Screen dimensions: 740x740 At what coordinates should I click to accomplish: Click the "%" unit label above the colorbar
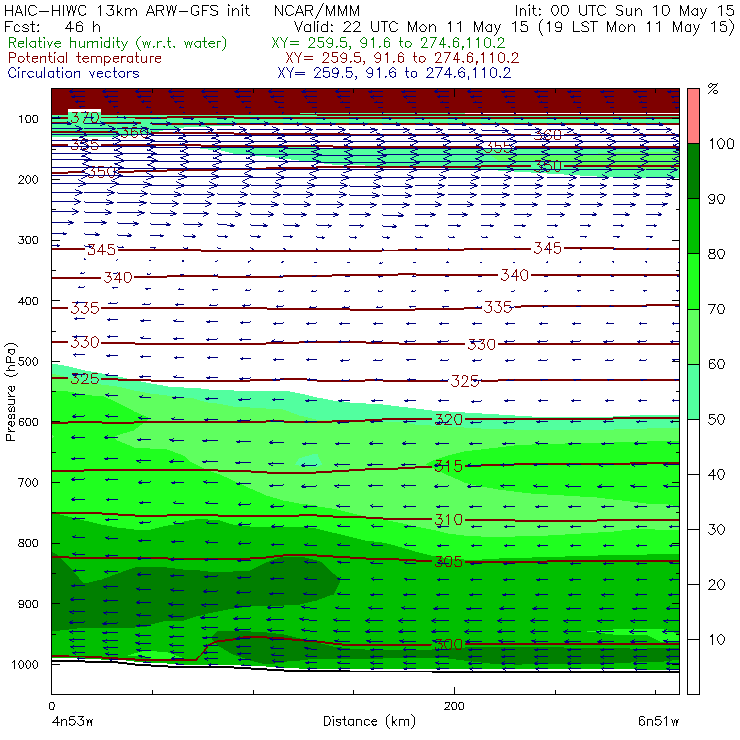click(713, 89)
